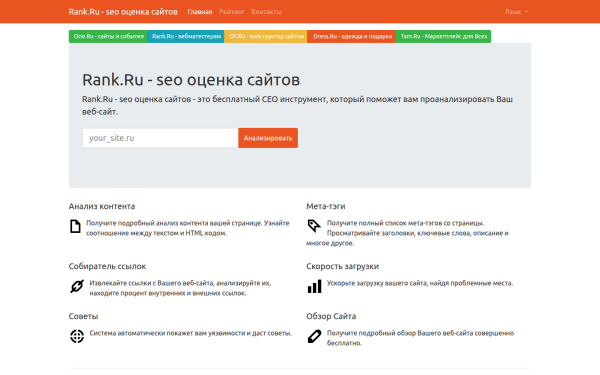
Task: Click text 'Извлекайте ссылки с Вашего веб-сайта'
Action: pyautogui.click(x=152, y=283)
